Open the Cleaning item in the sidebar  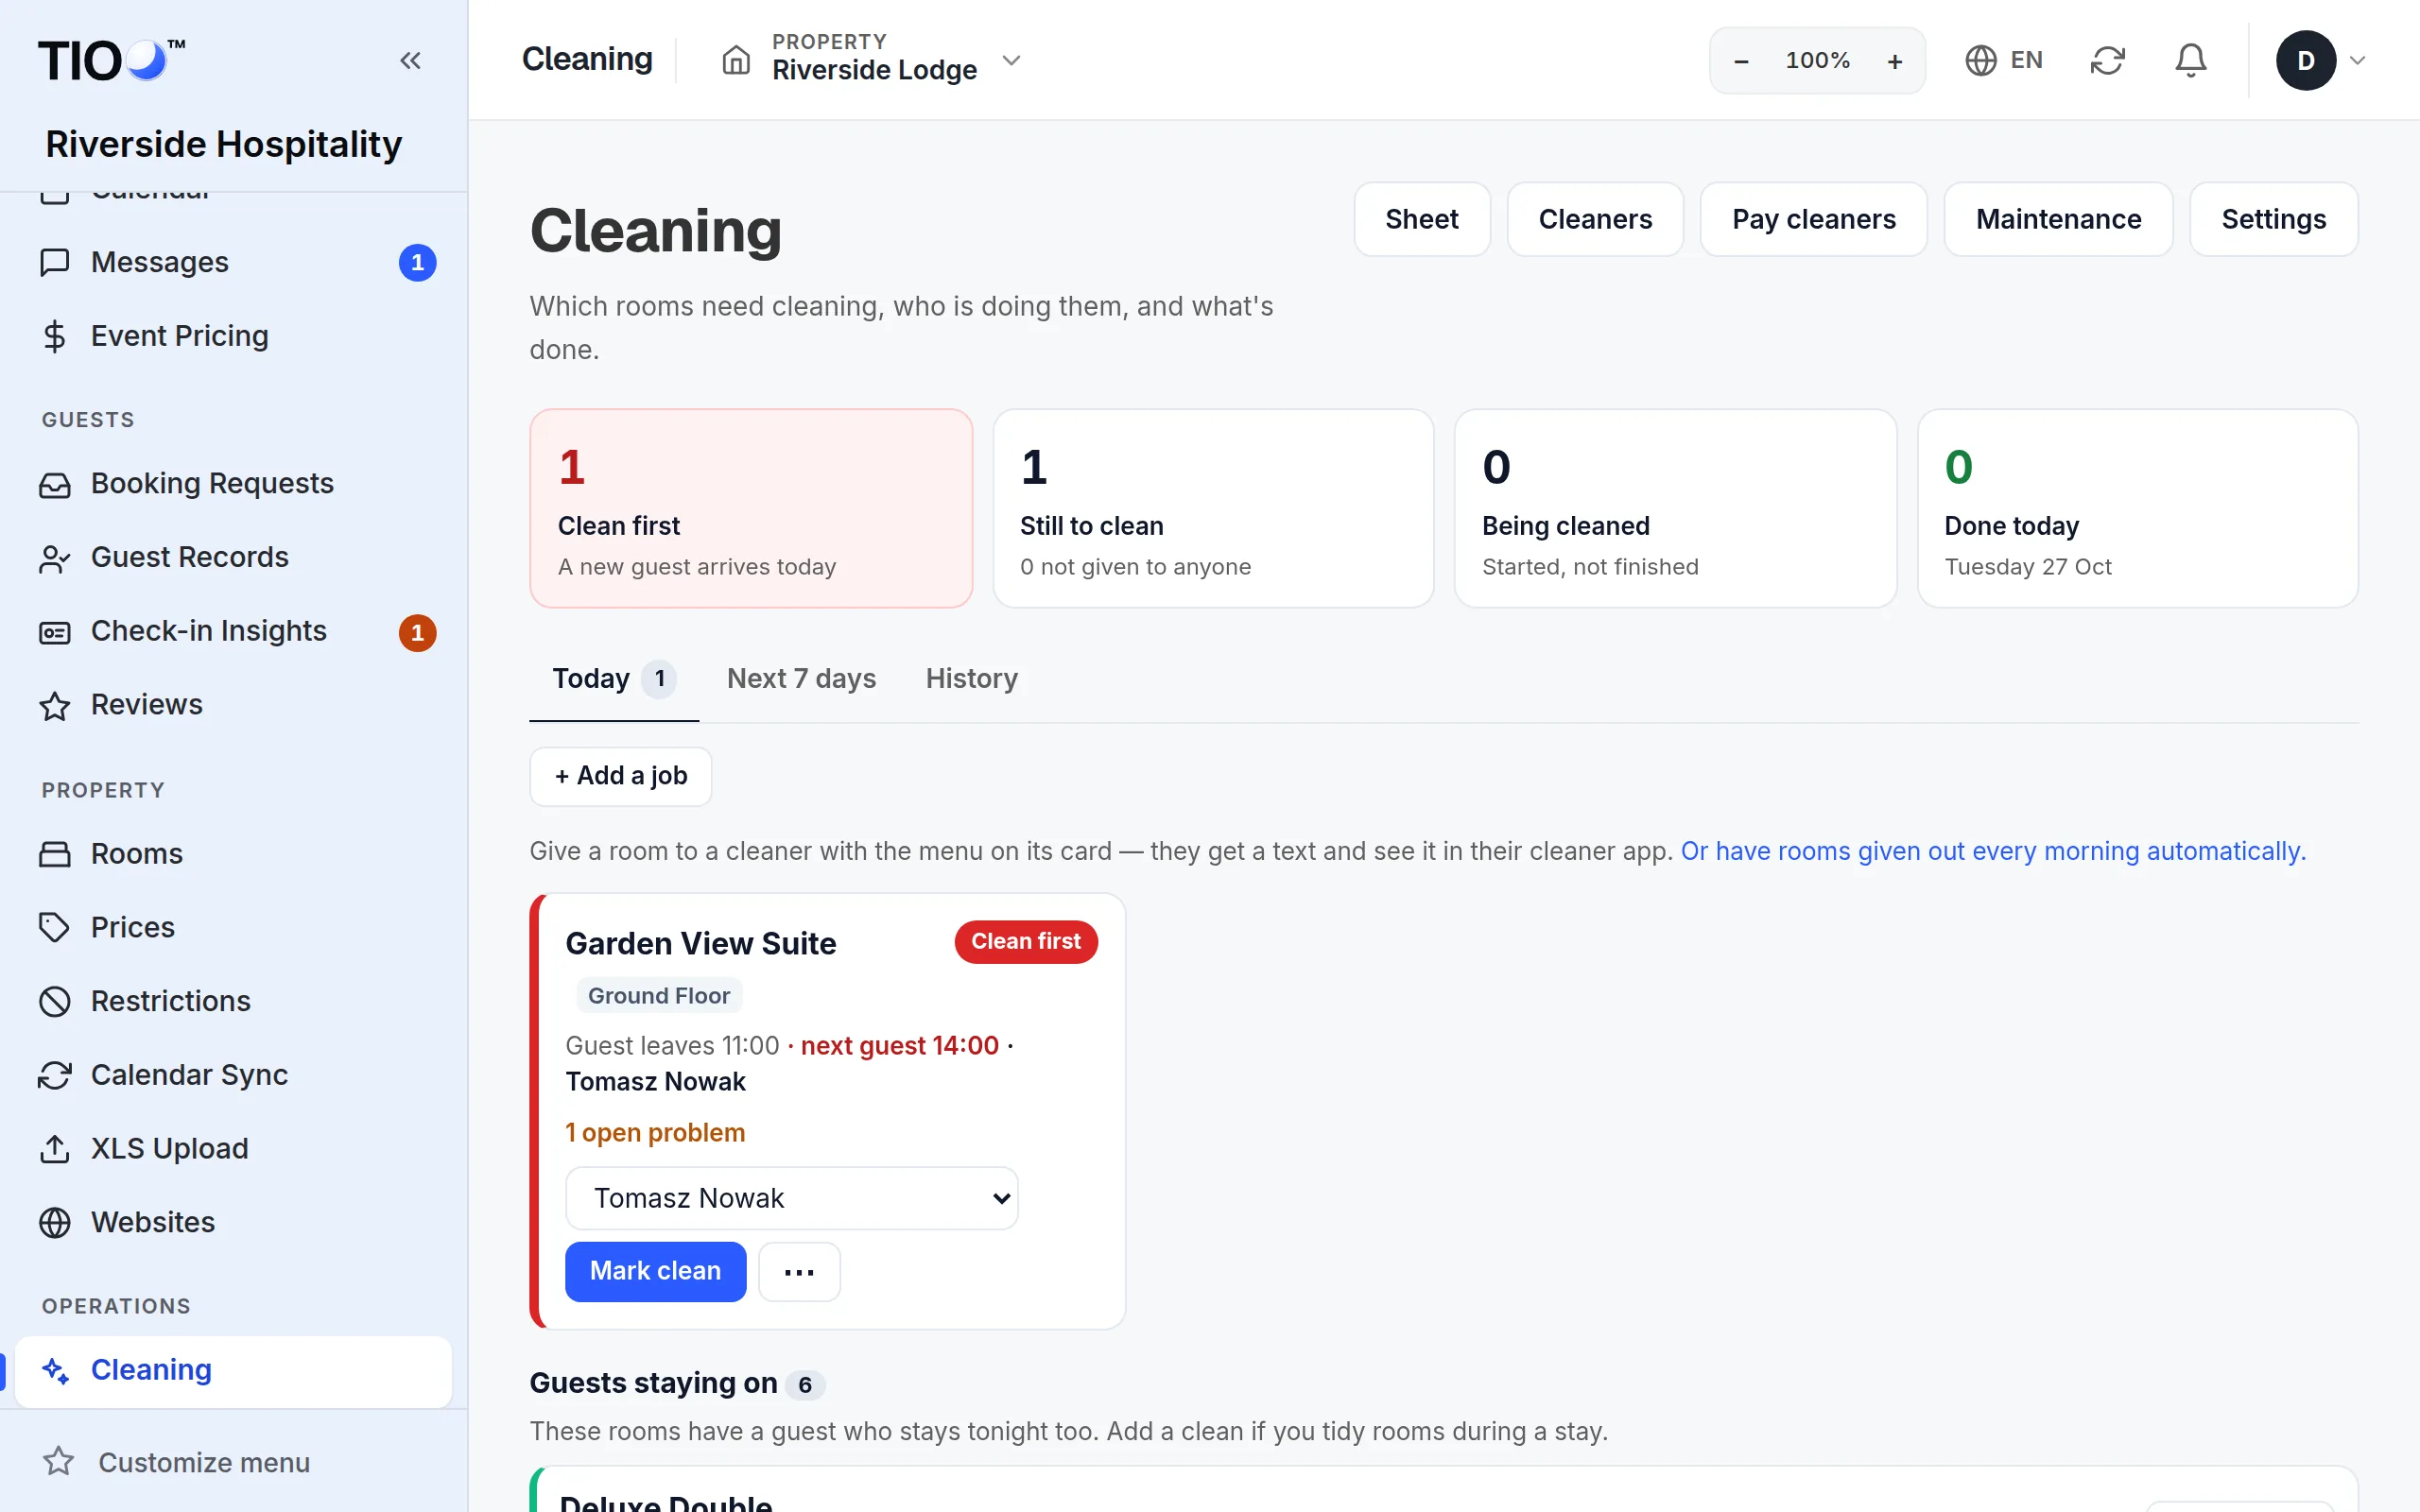click(233, 1370)
